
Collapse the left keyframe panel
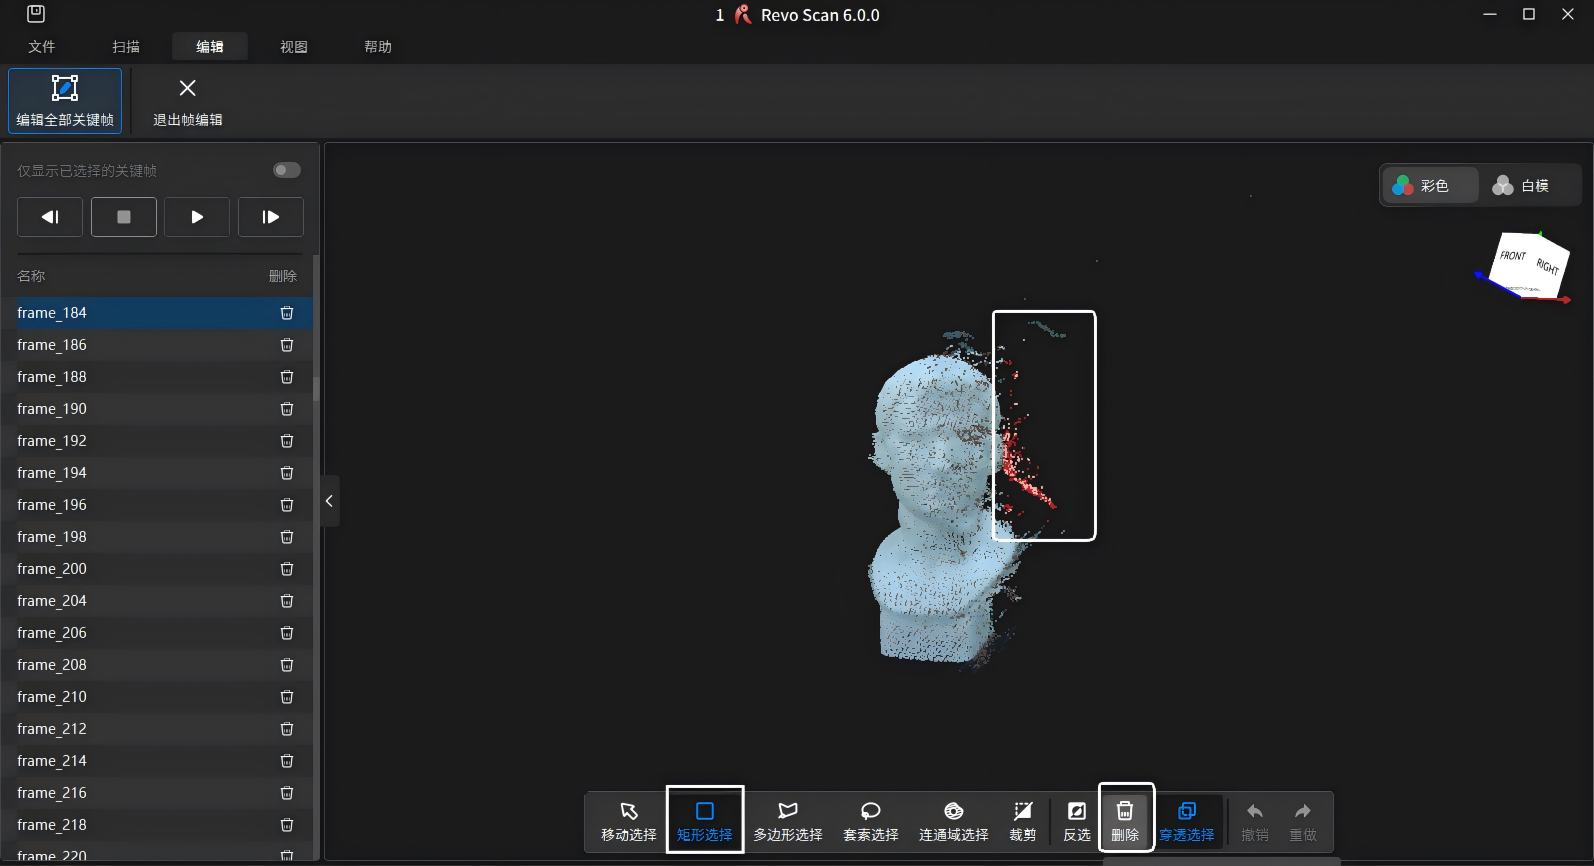(329, 501)
